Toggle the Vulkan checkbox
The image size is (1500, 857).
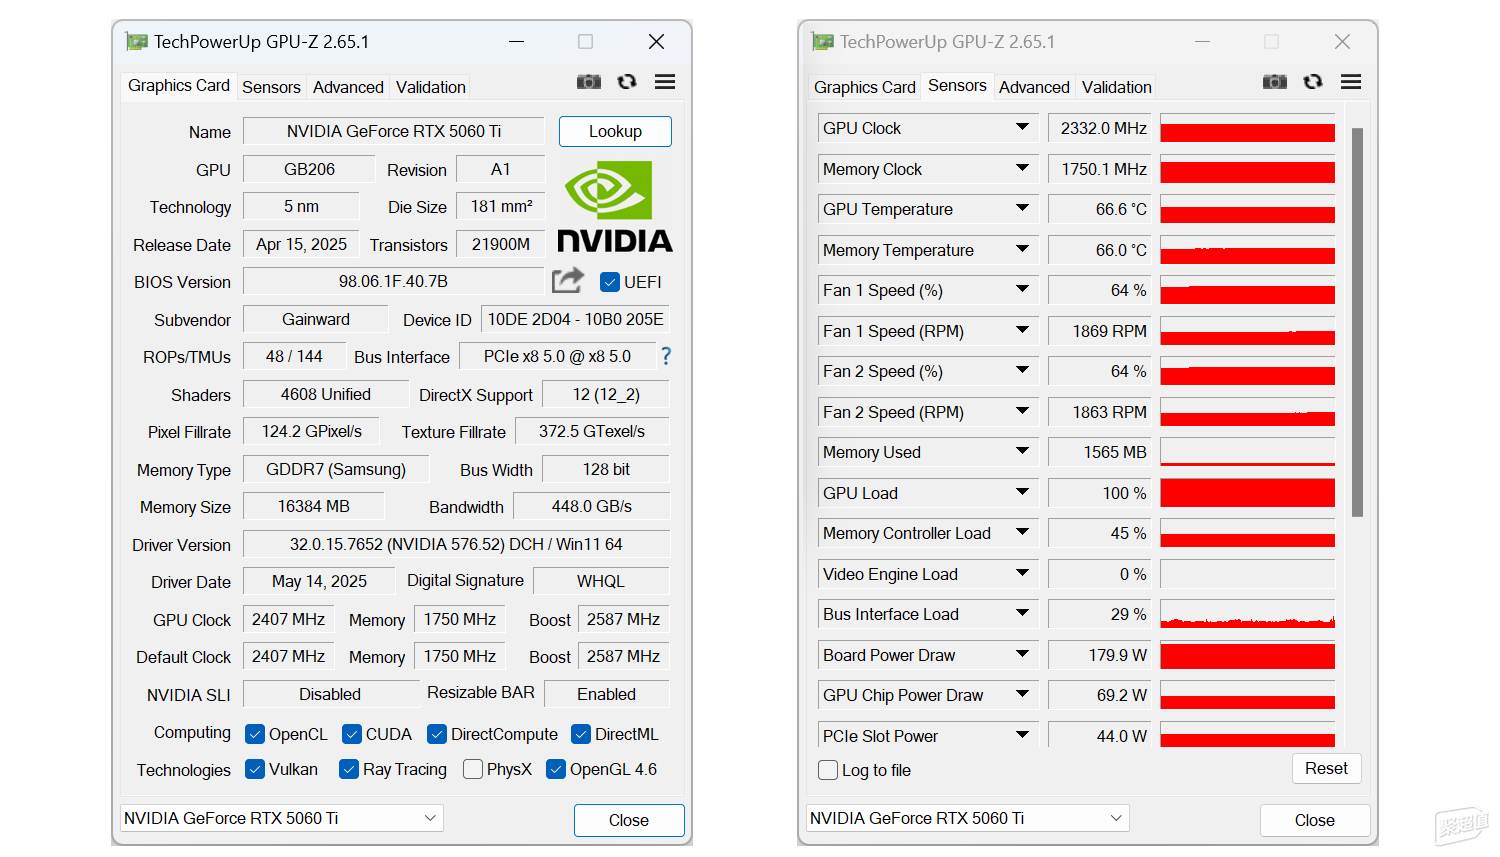[255, 769]
